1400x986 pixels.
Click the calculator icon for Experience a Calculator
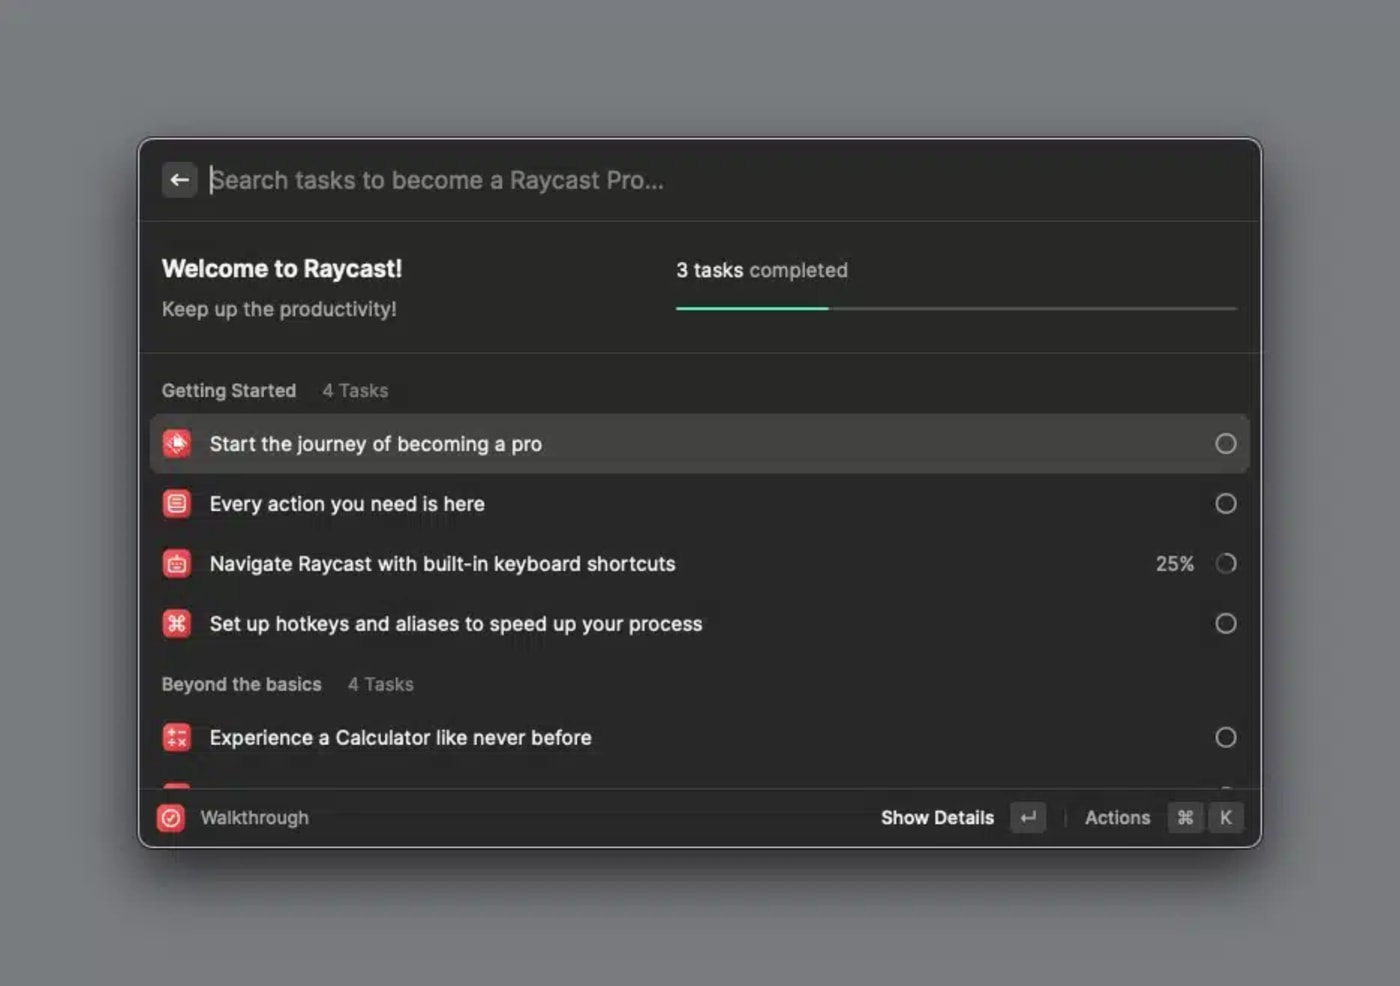coord(177,737)
